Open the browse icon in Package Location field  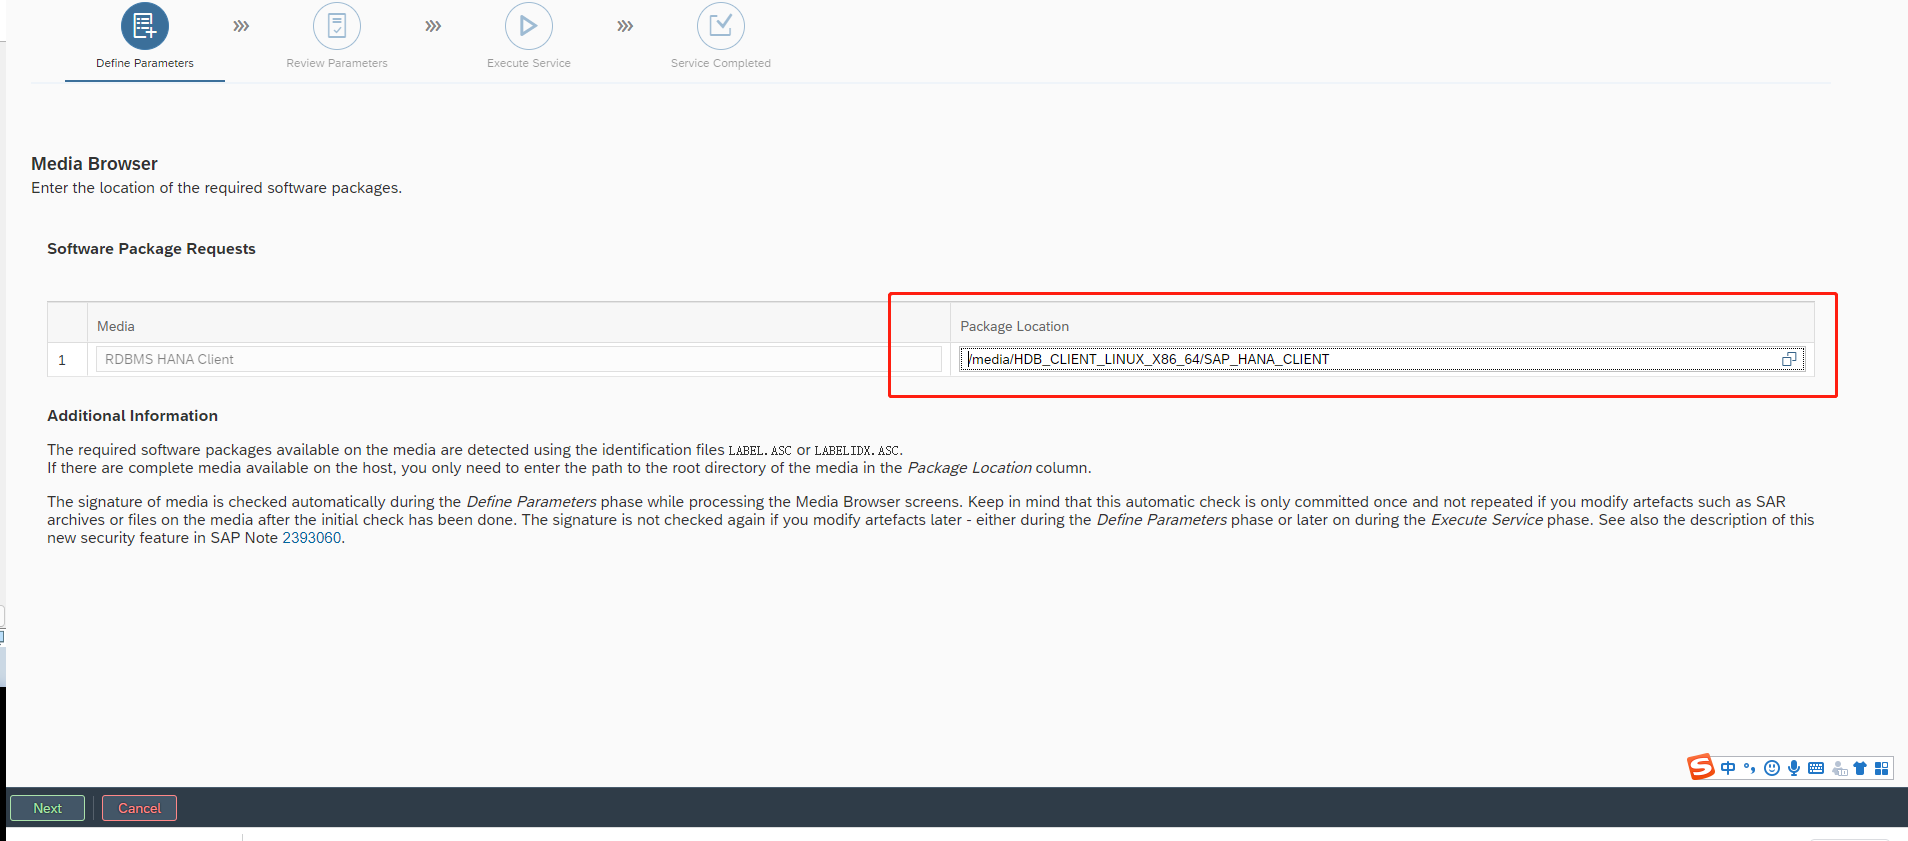(x=1789, y=359)
